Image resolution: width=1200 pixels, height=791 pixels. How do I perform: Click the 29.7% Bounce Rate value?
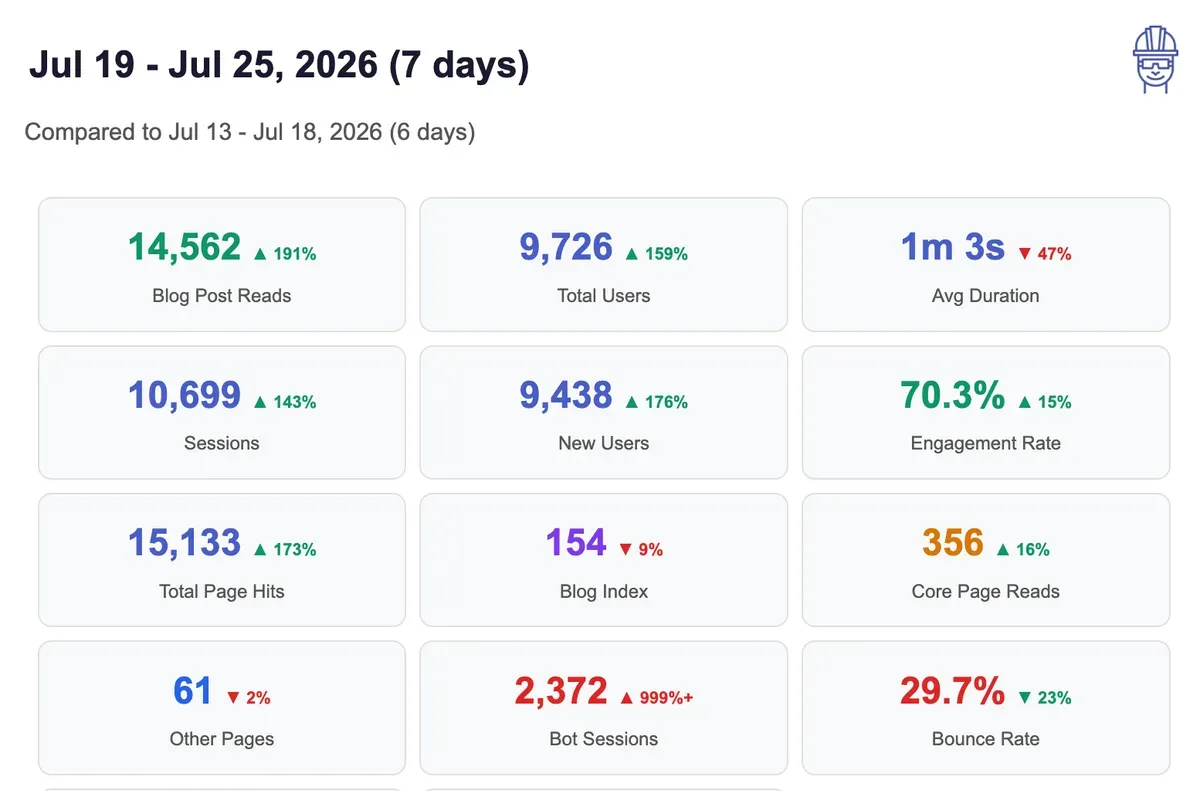click(x=953, y=691)
